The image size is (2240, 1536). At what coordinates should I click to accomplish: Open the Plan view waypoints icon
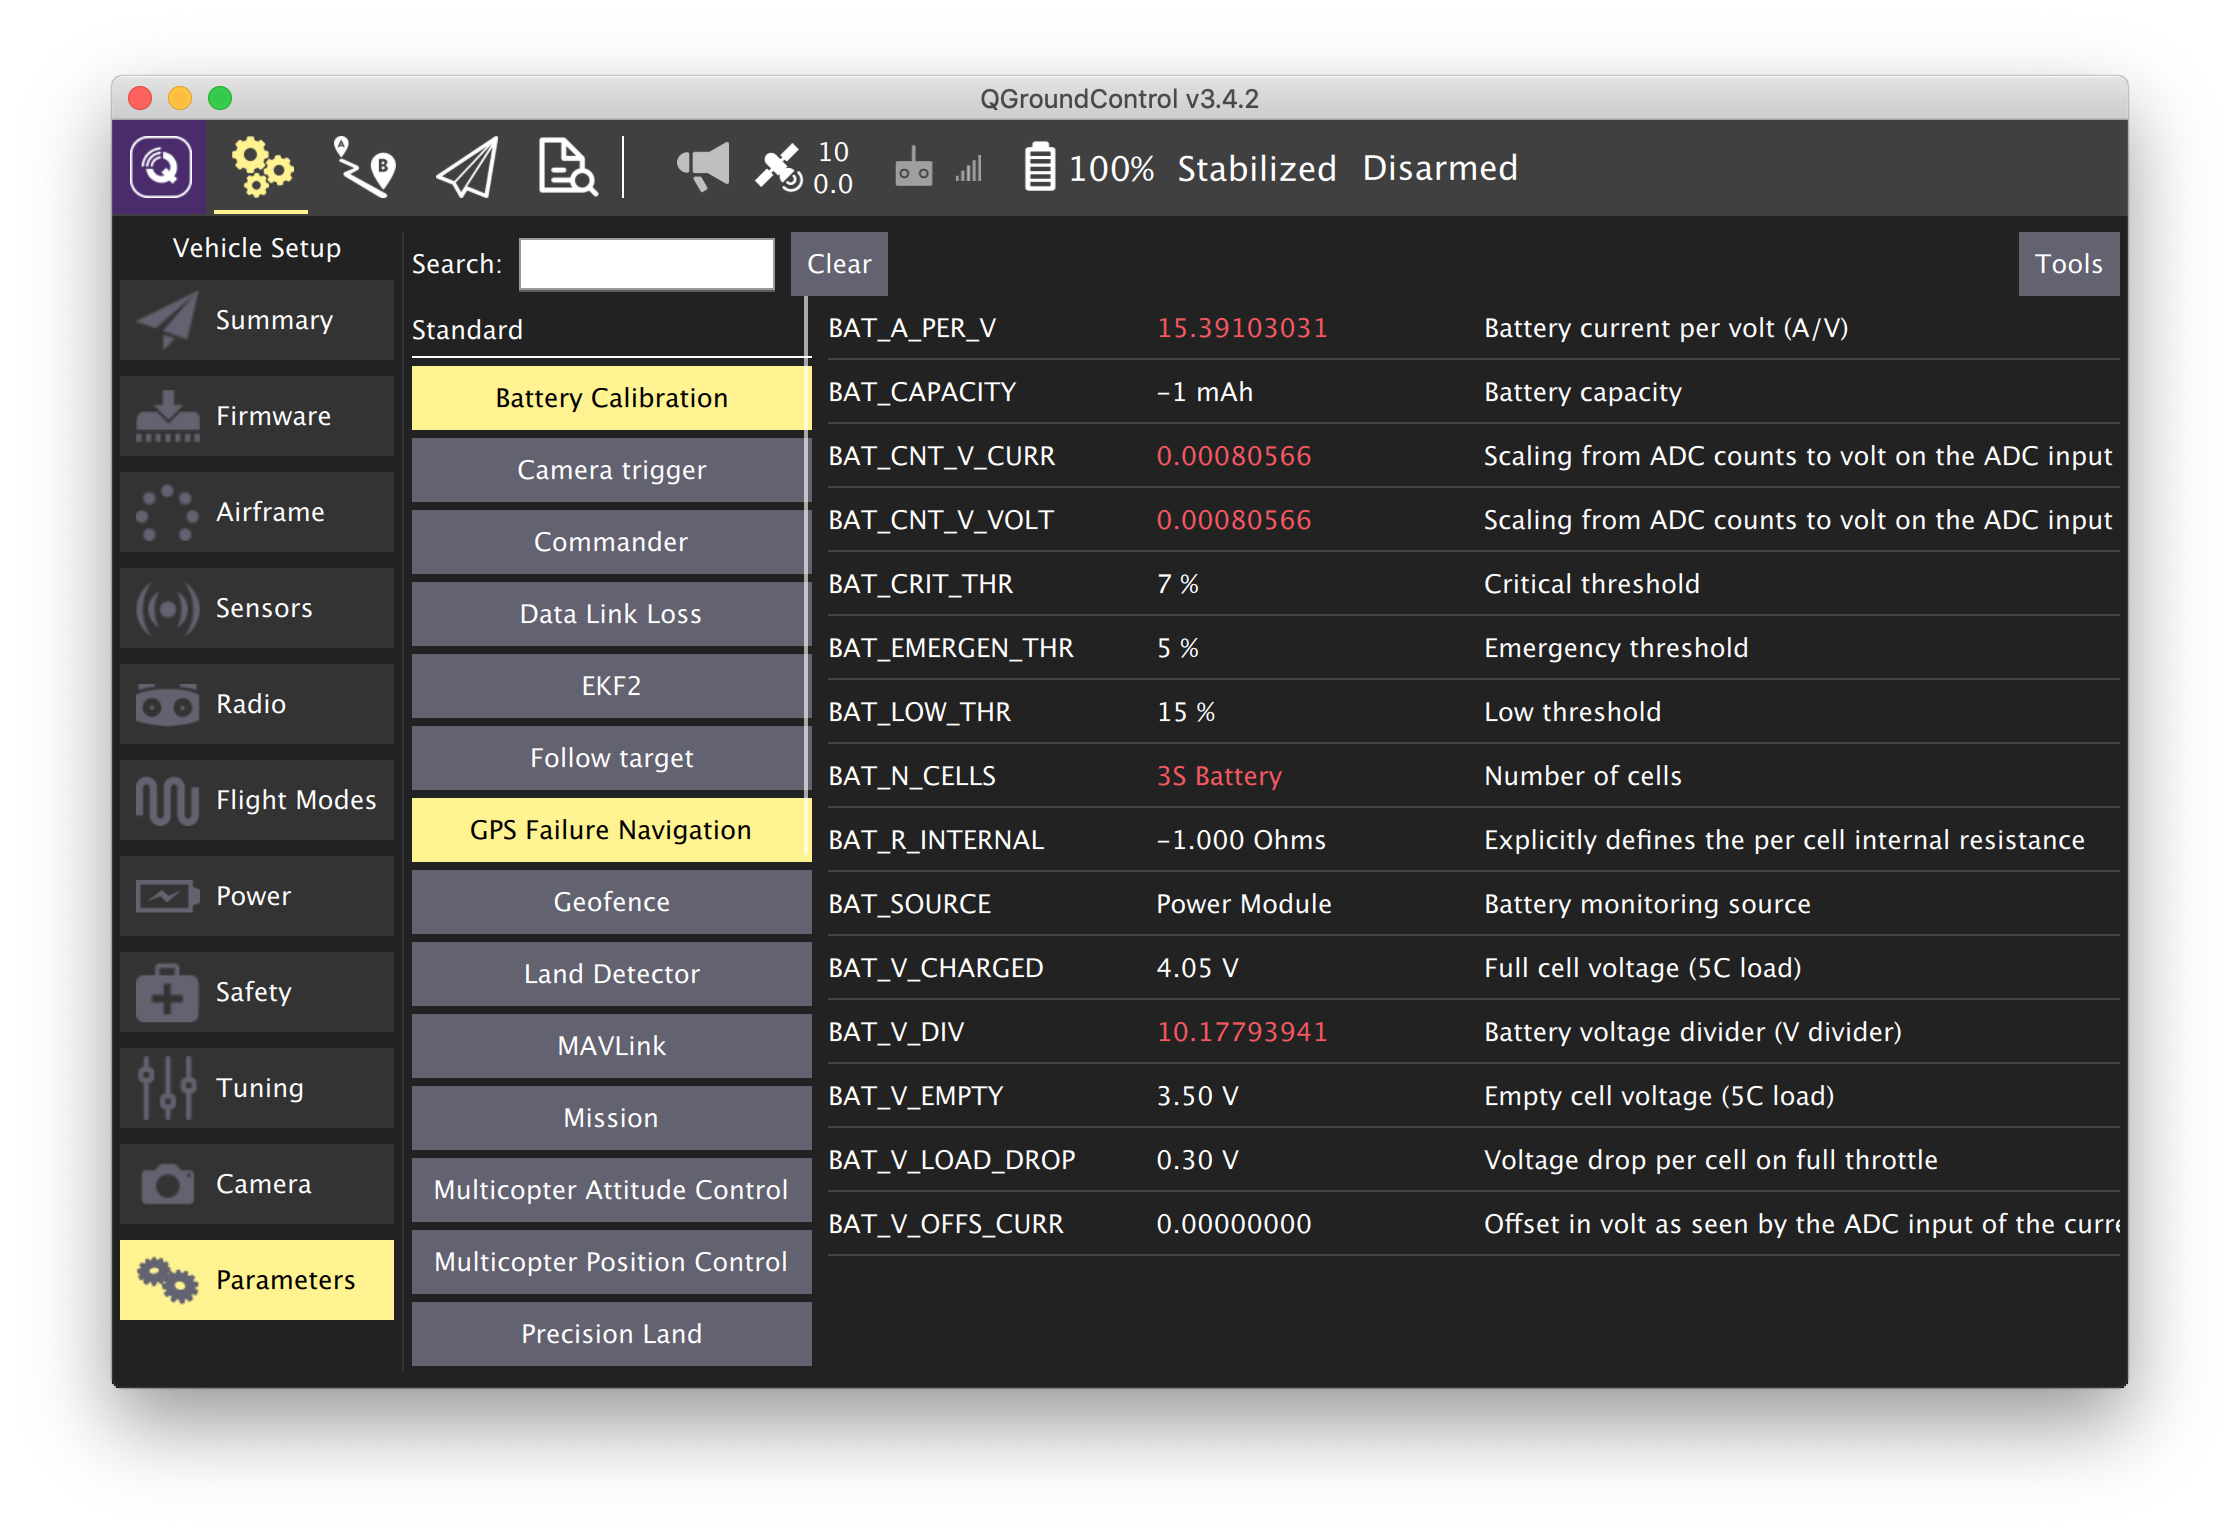click(x=364, y=167)
